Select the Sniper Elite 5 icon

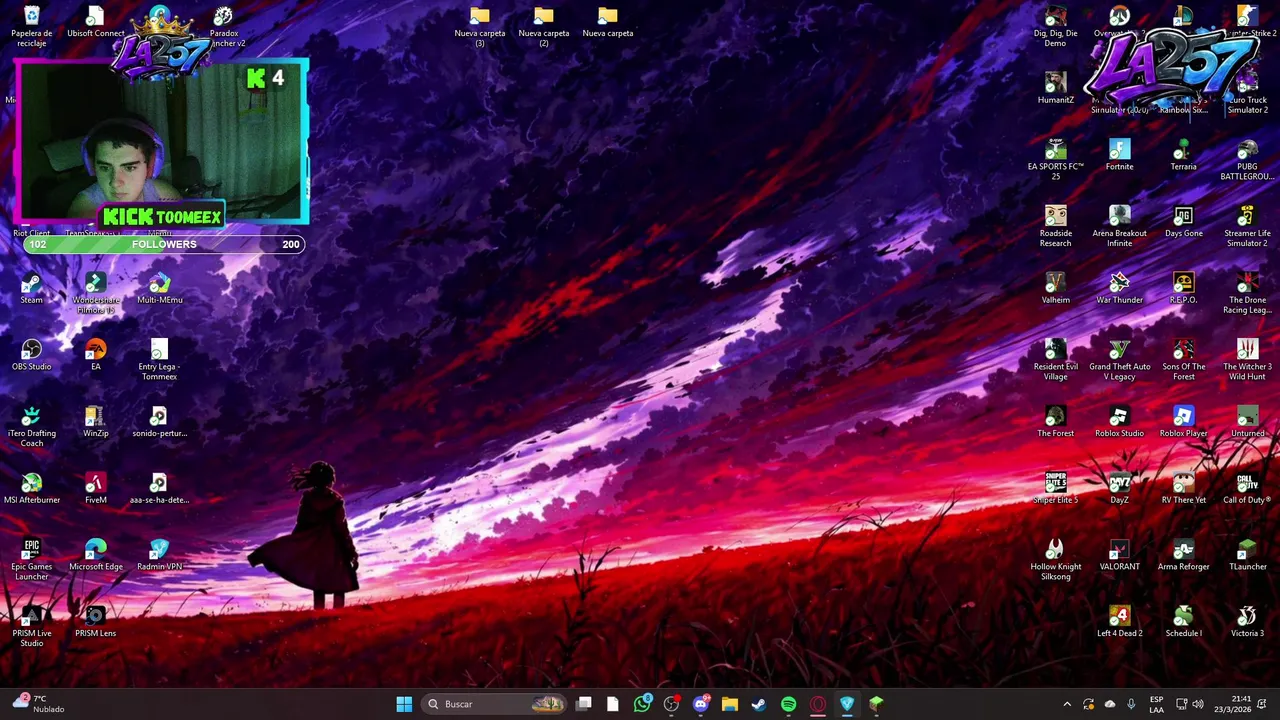click(1056, 489)
